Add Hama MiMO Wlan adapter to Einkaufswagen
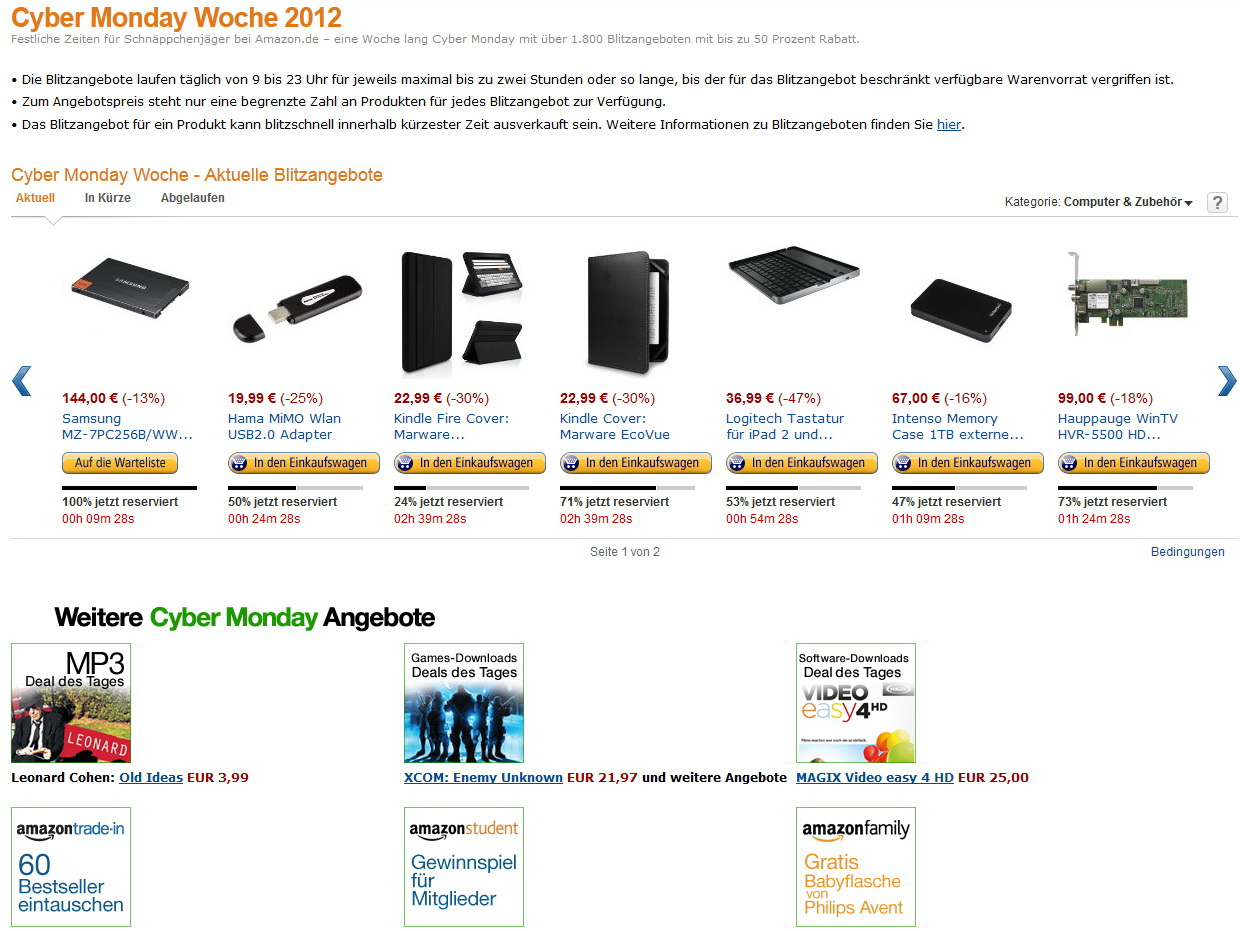This screenshot has height=931, width=1240. click(x=304, y=463)
